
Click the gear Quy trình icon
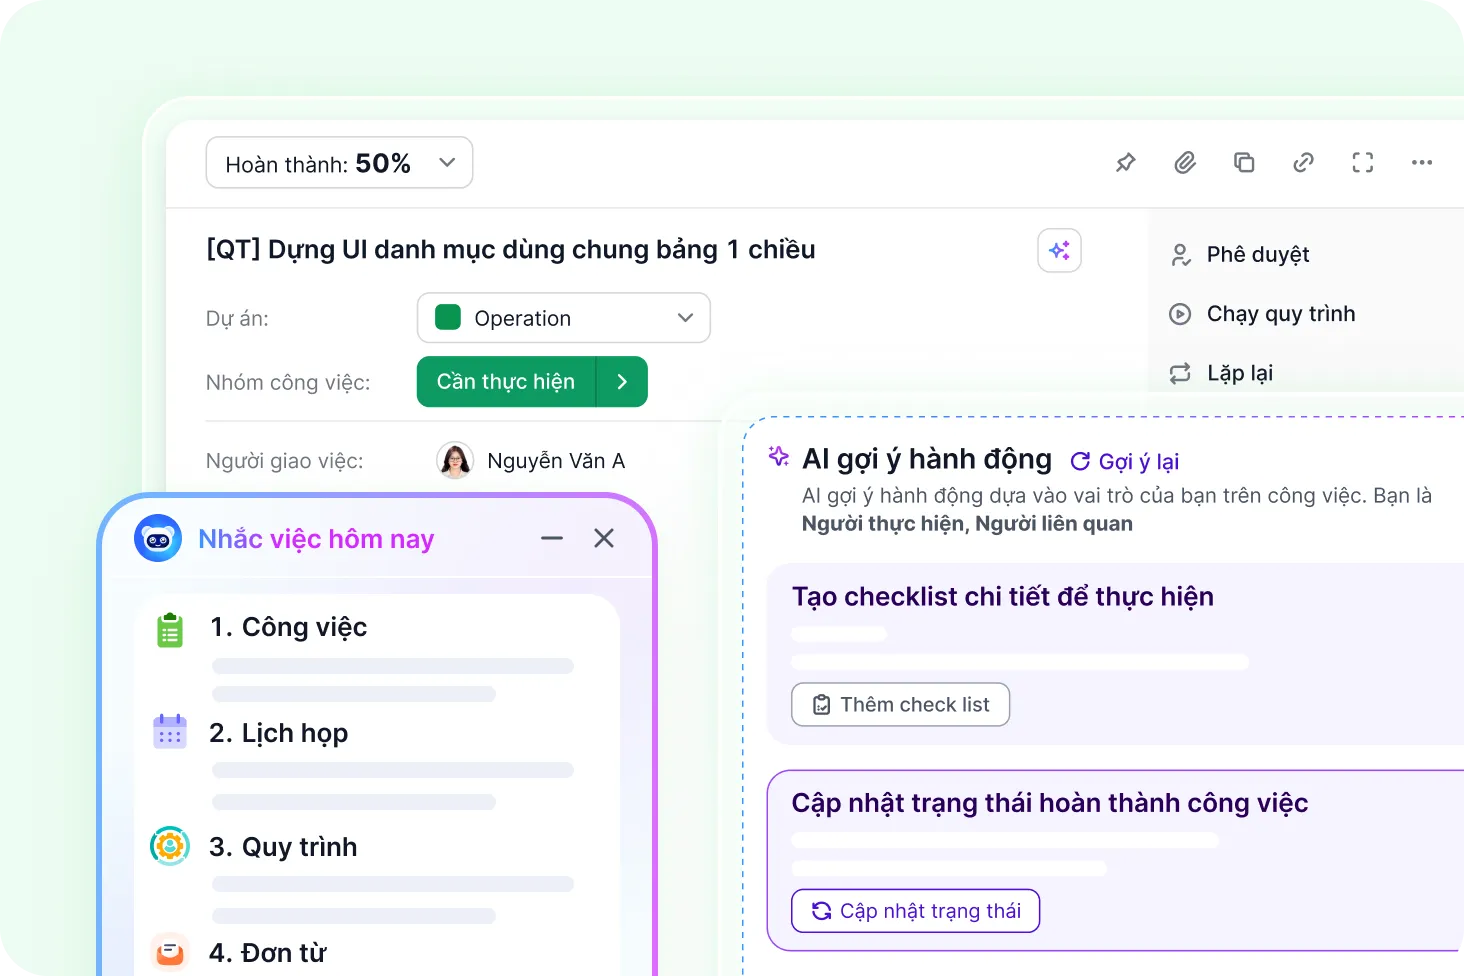170,846
